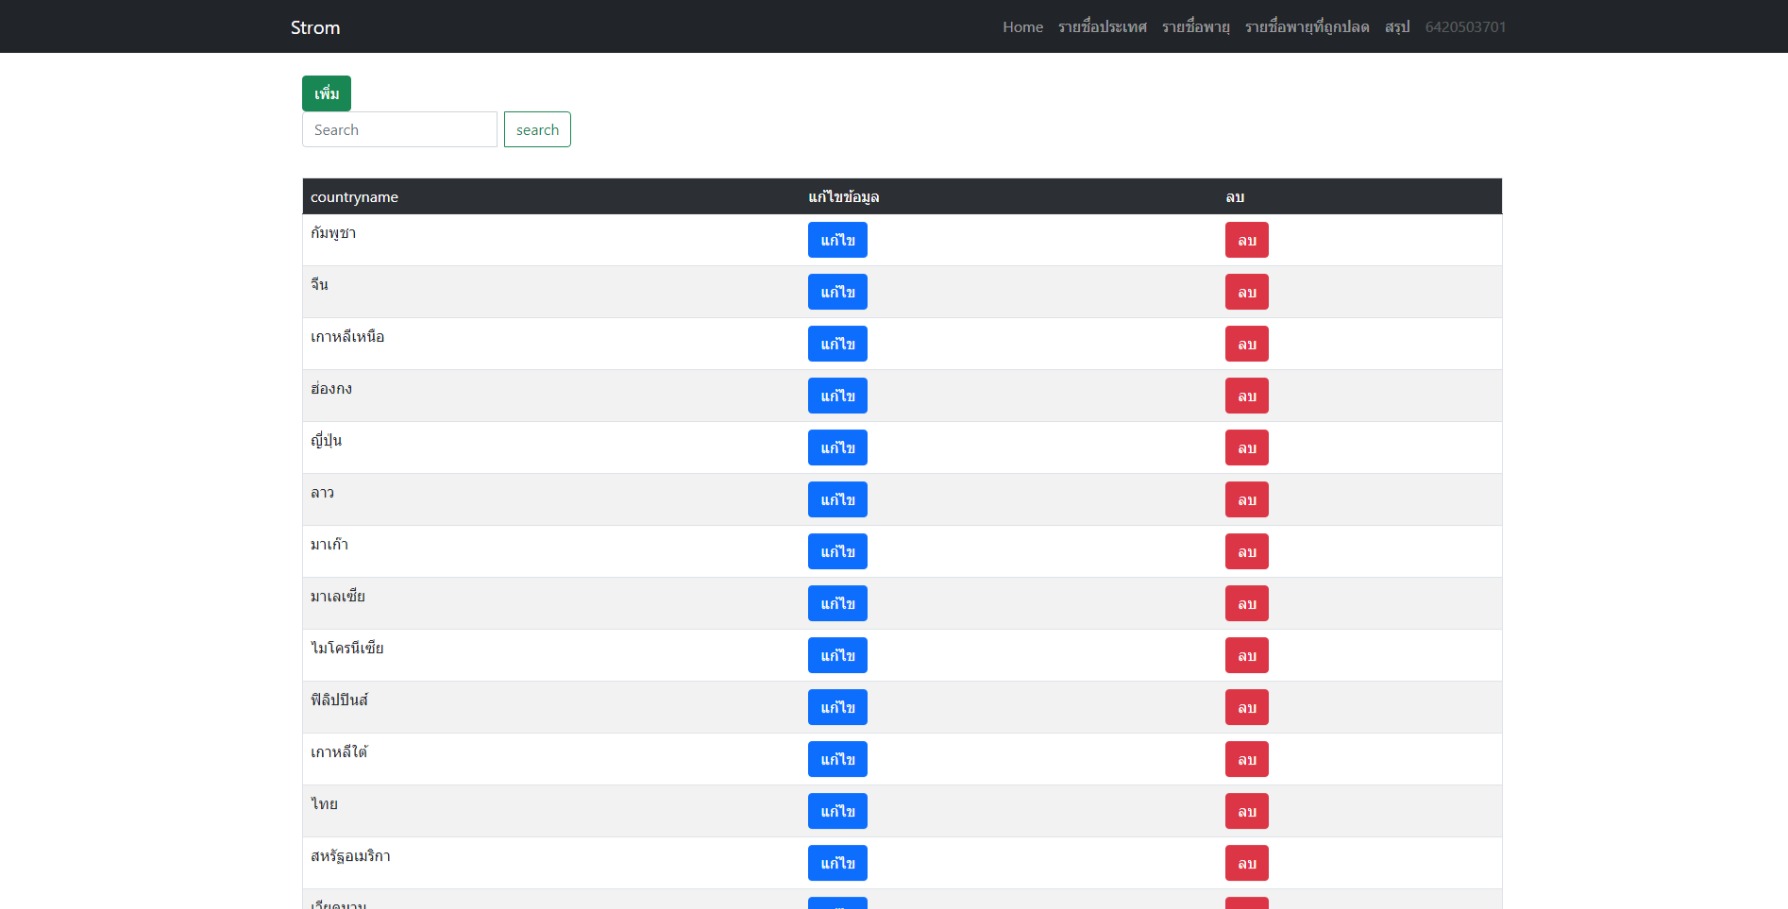Image resolution: width=1788 pixels, height=909 pixels.
Task: Click inside the Search text field
Action: coord(399,129)
